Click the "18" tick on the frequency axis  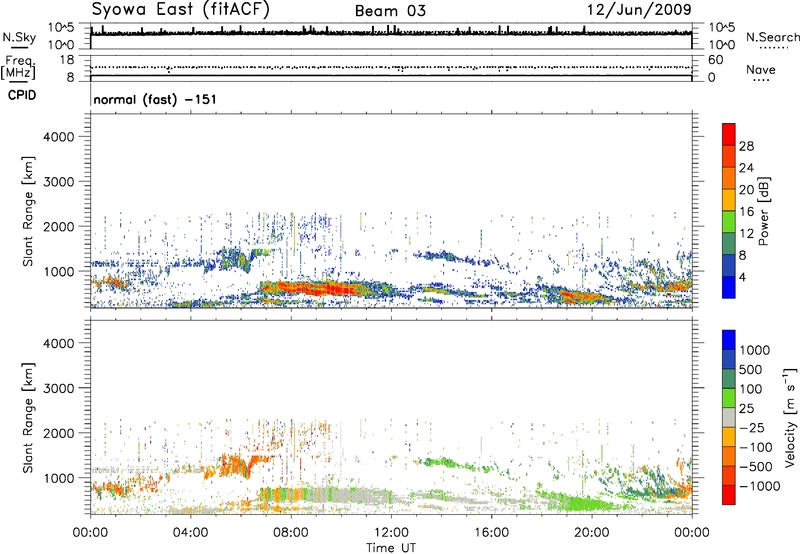[66, 60]
